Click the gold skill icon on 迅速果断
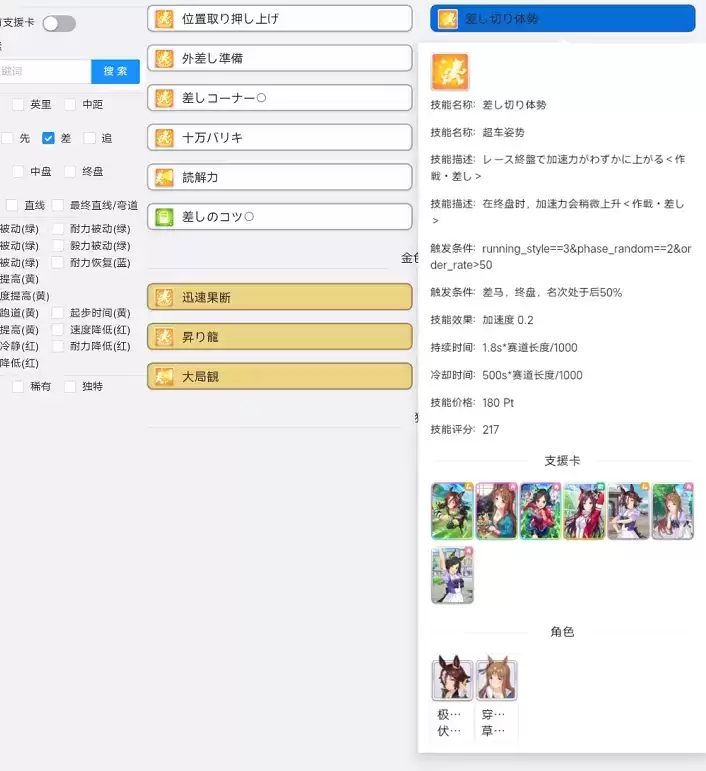 (164, 297)
